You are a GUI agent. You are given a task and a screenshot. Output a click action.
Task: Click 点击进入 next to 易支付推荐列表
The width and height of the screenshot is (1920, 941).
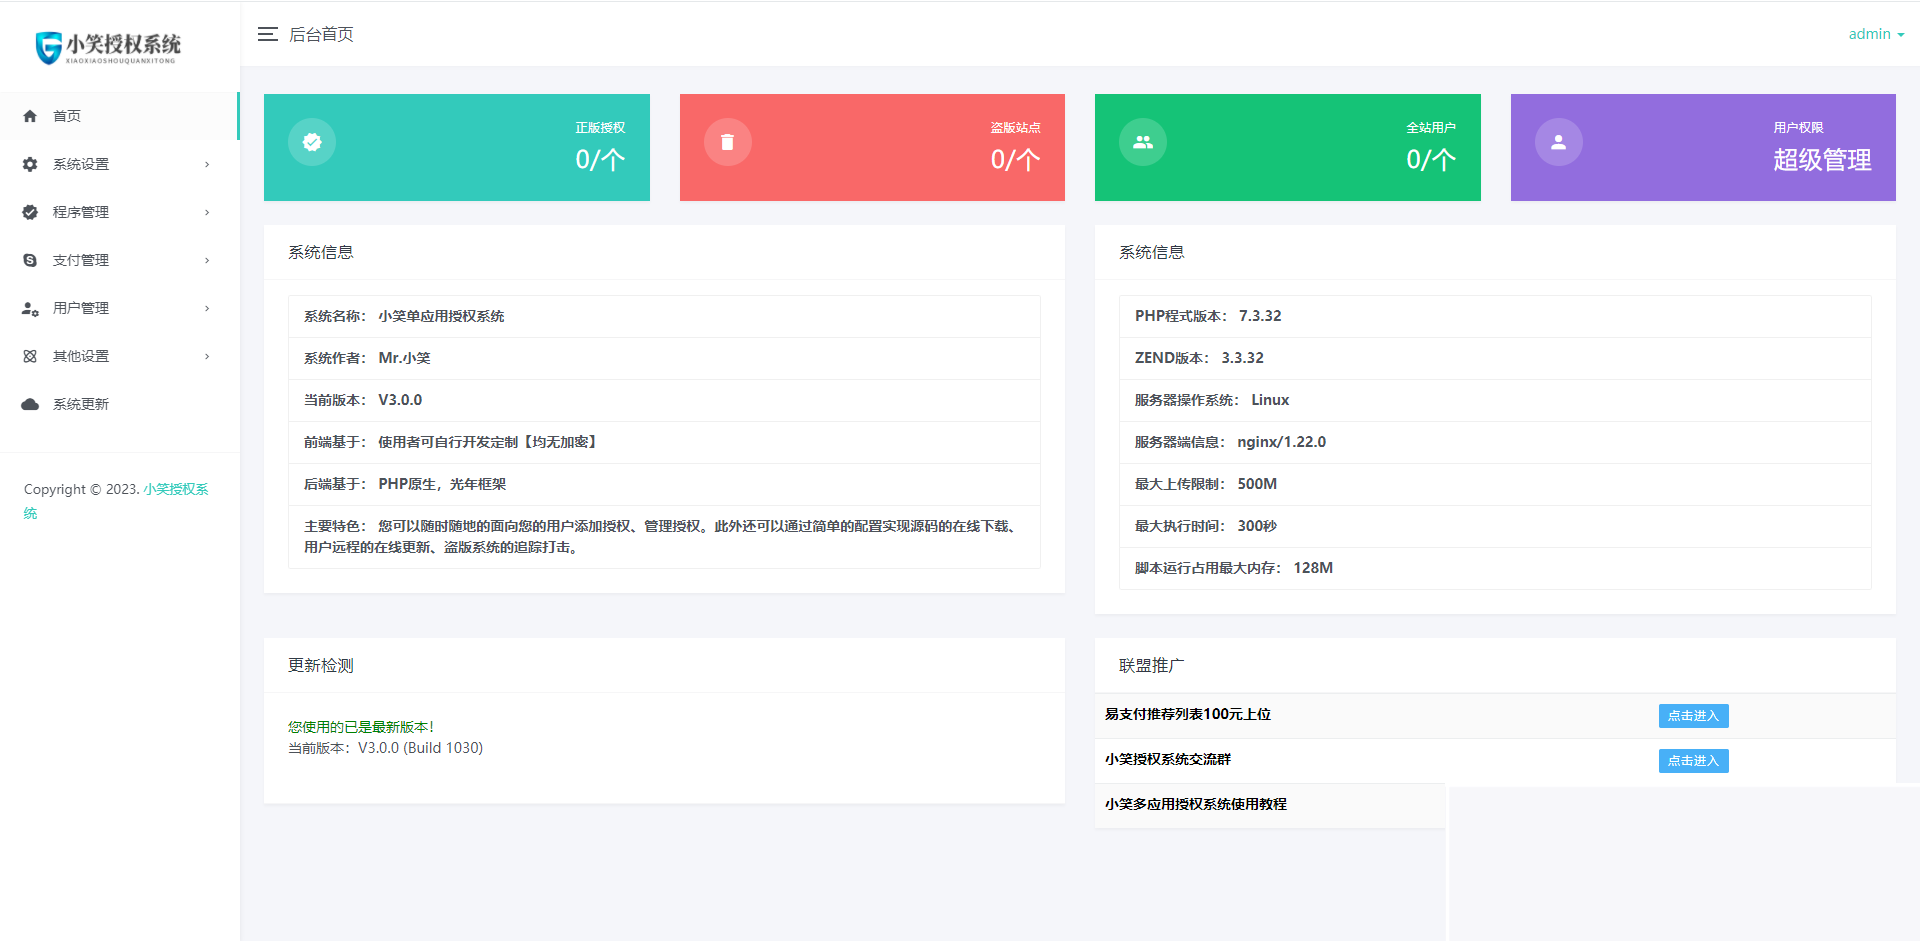[x=1692, y=715]
